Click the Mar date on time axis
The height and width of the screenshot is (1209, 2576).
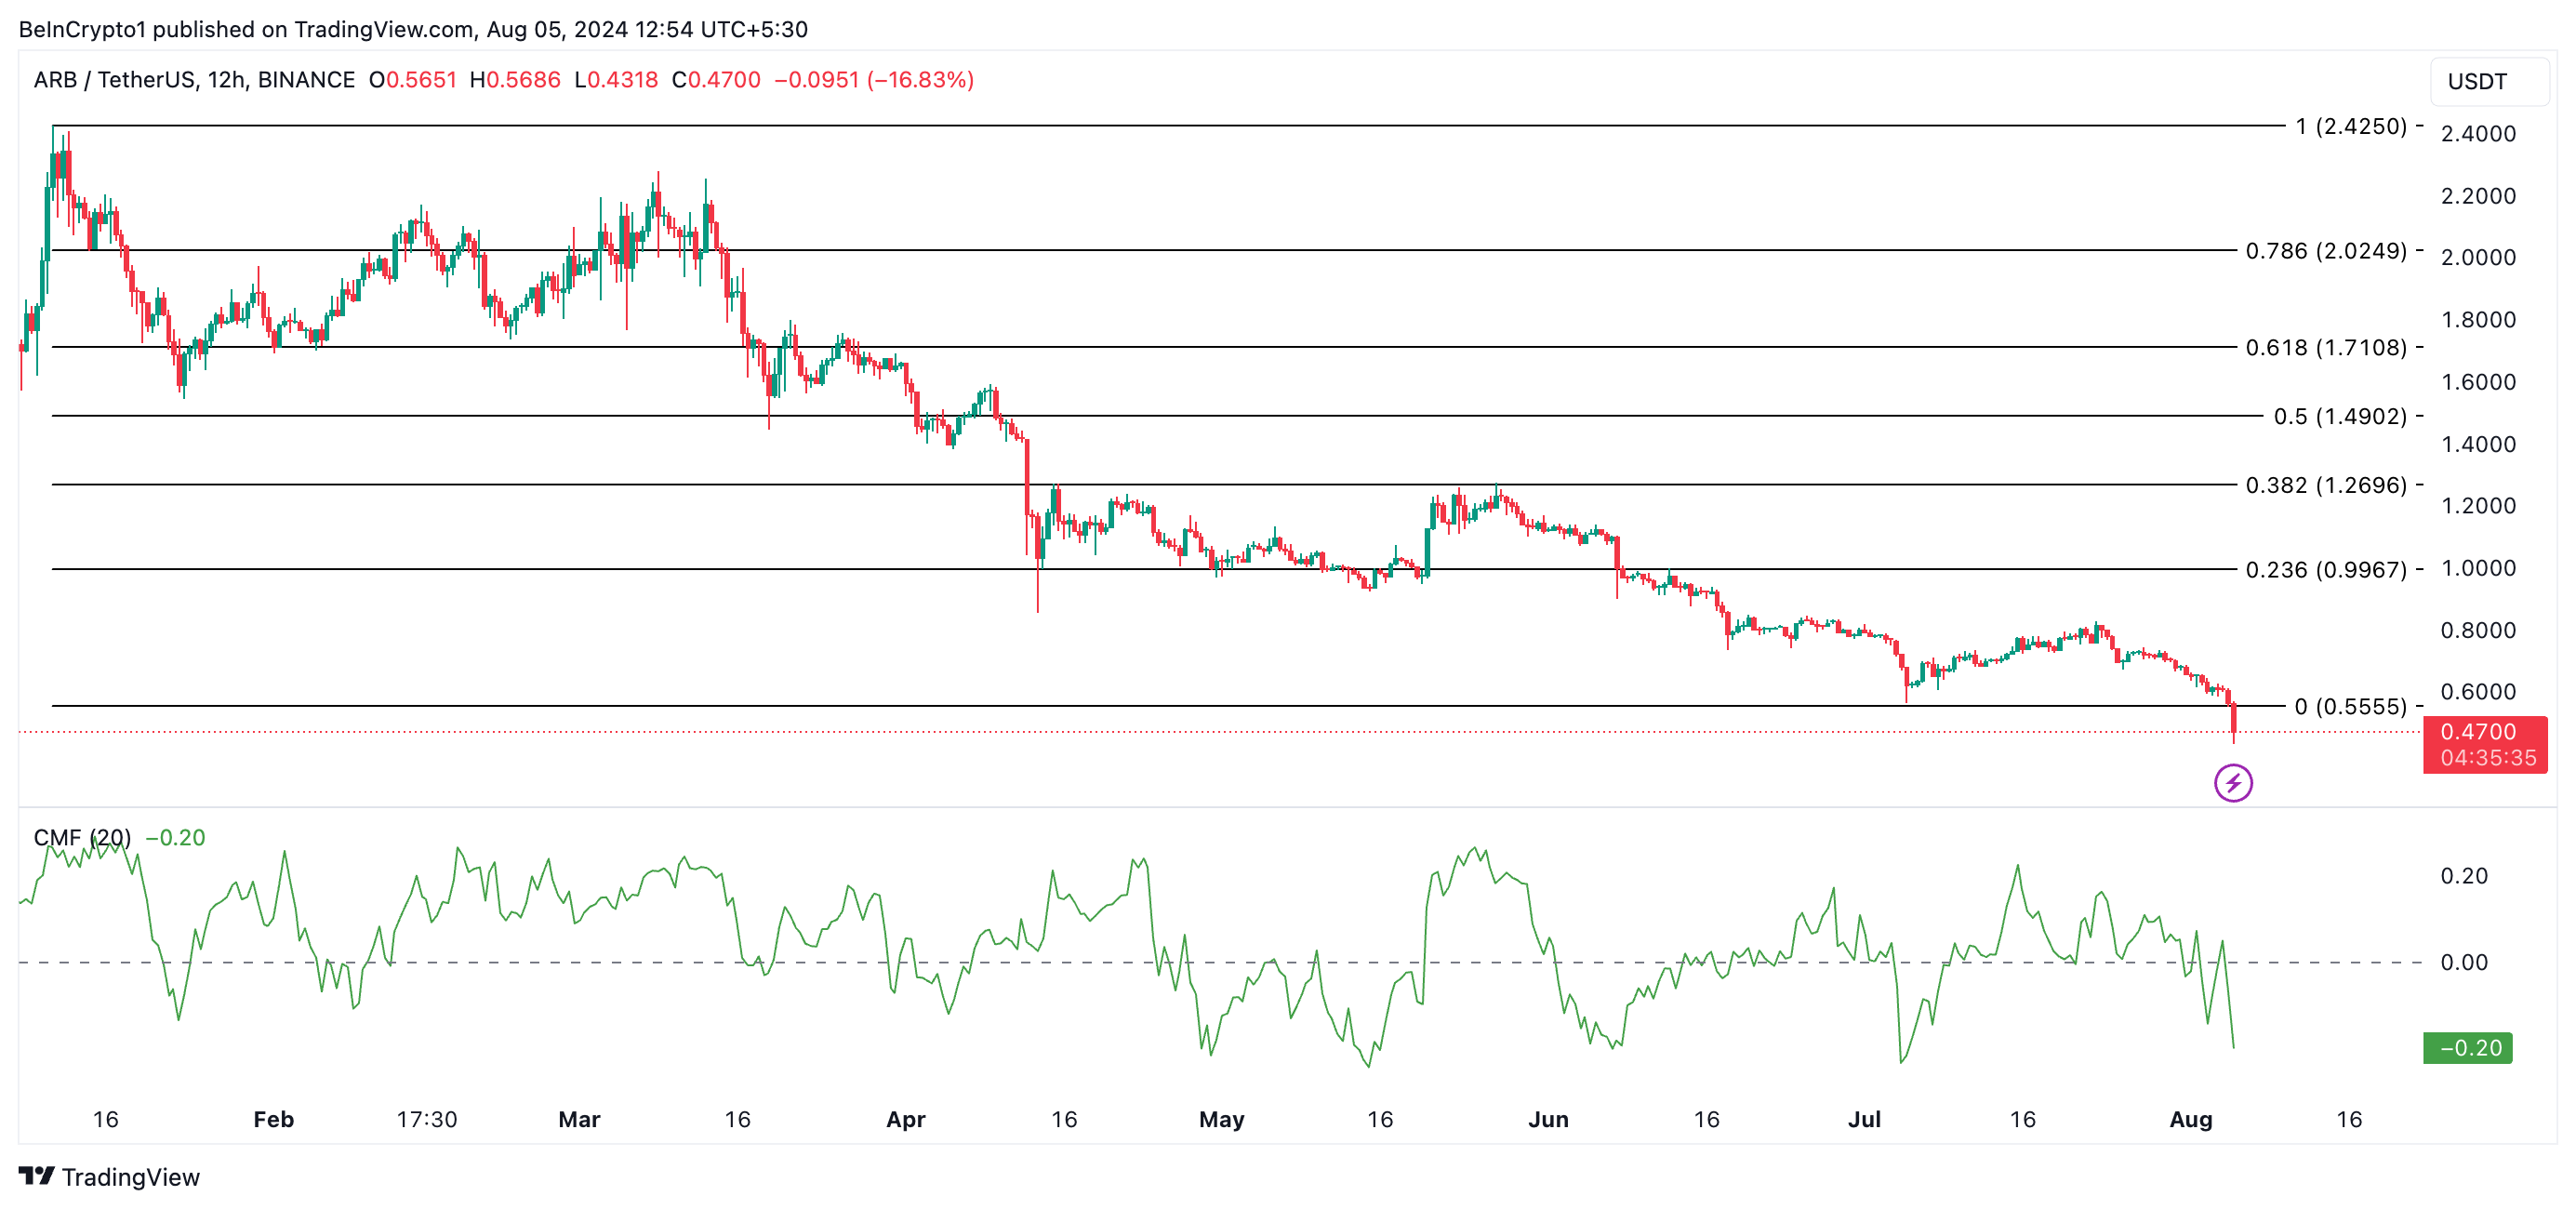579,1119
